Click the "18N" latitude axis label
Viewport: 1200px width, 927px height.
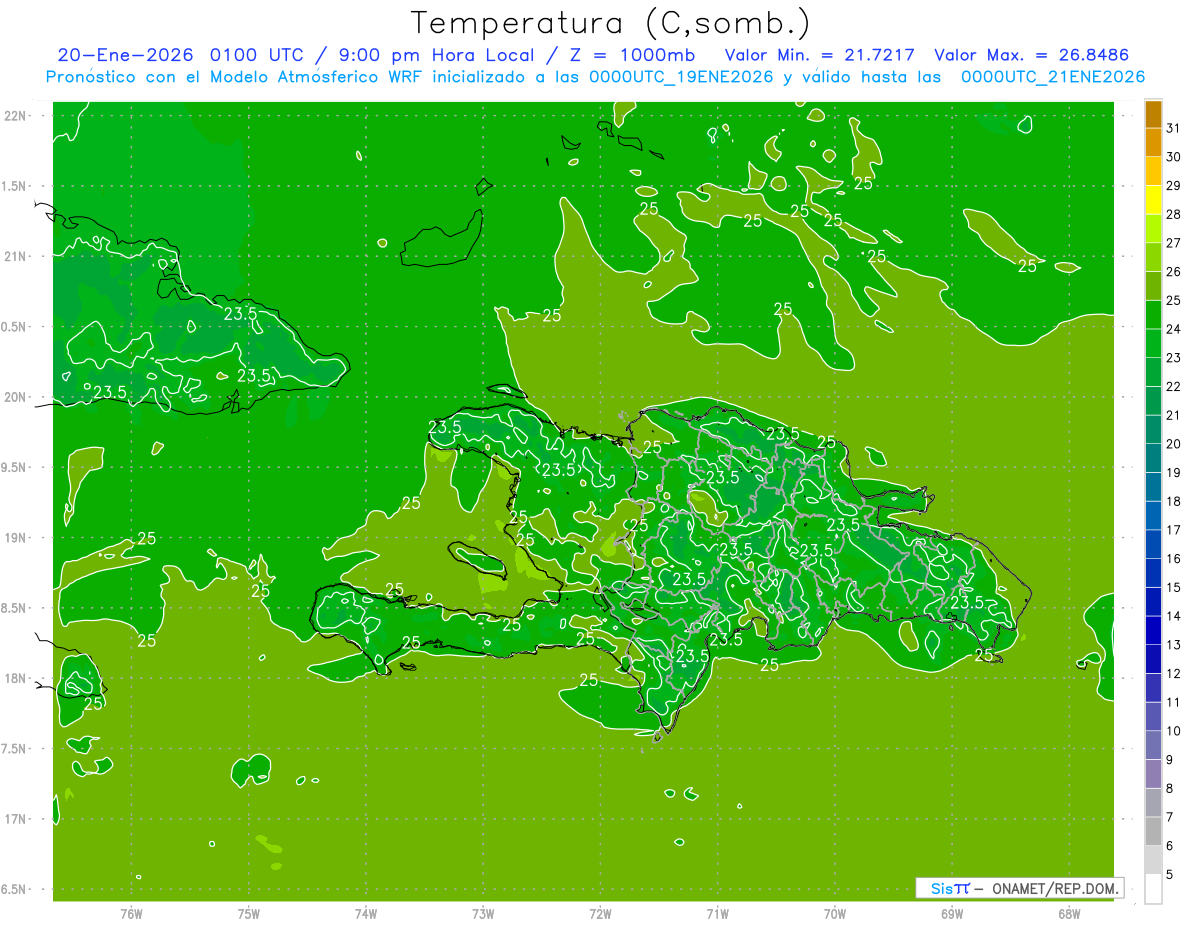pos(16,678)
